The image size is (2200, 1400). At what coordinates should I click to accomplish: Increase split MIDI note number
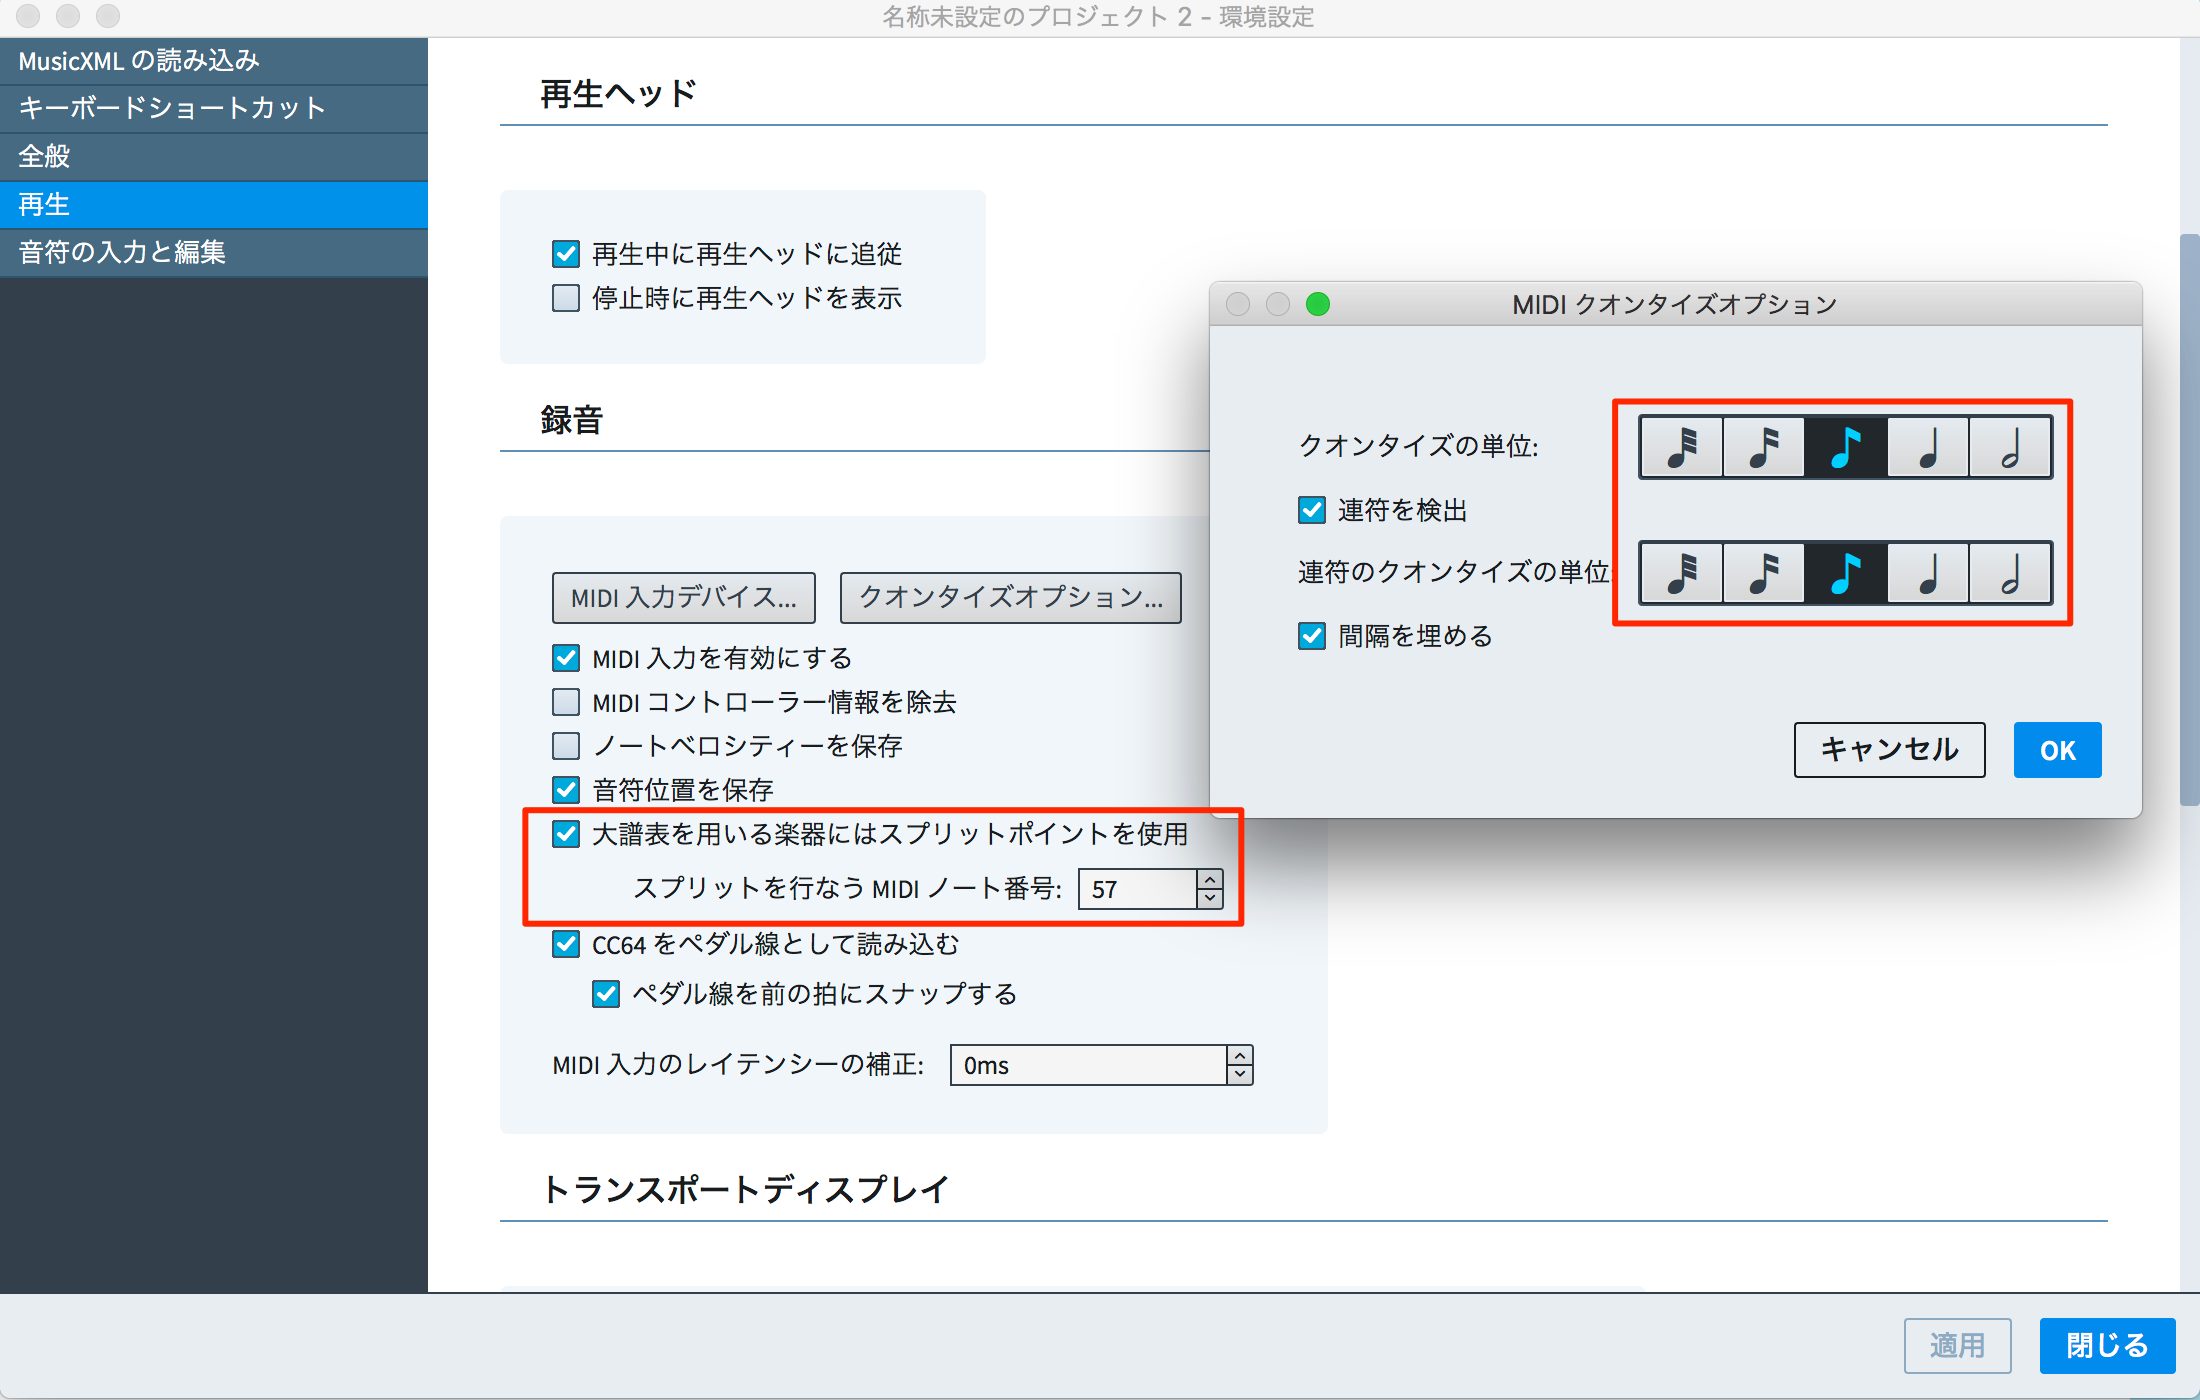point(1210,880)
